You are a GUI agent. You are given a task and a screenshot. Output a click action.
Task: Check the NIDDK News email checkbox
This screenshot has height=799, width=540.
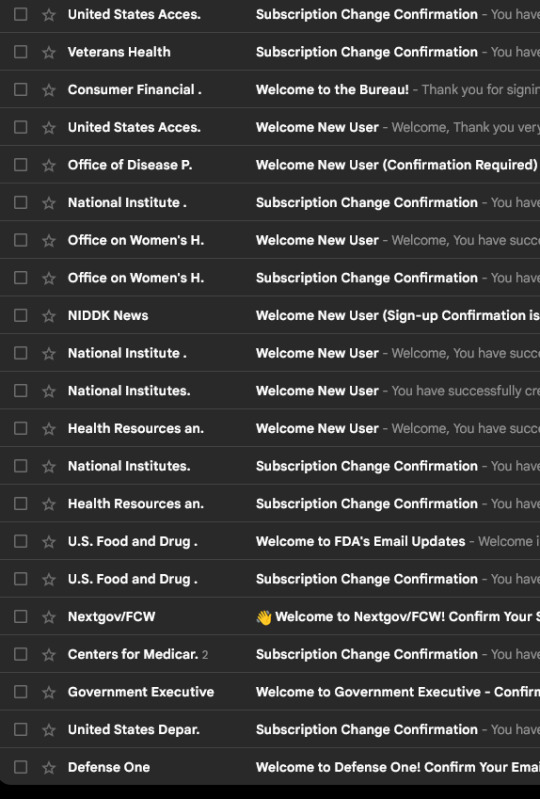click(x=20, y=315)
